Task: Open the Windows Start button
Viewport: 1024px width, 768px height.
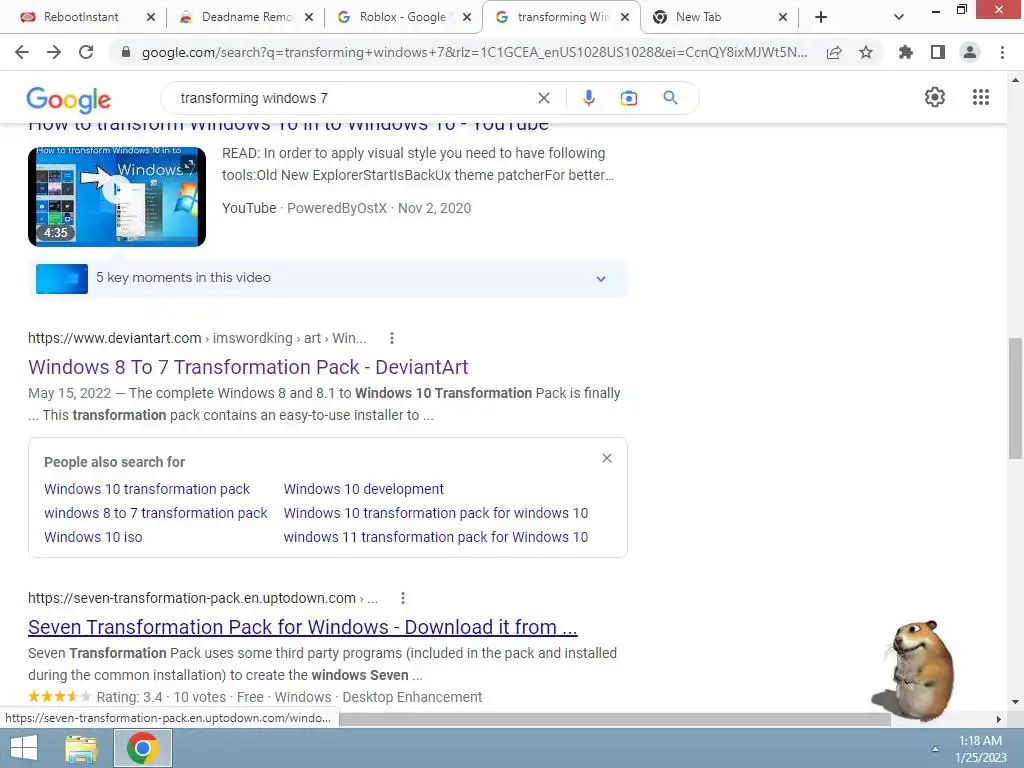Action: (24, 748)
